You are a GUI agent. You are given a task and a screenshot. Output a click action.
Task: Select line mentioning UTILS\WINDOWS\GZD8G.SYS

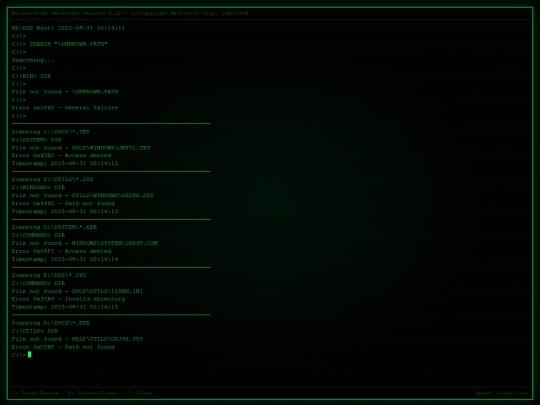83,195
